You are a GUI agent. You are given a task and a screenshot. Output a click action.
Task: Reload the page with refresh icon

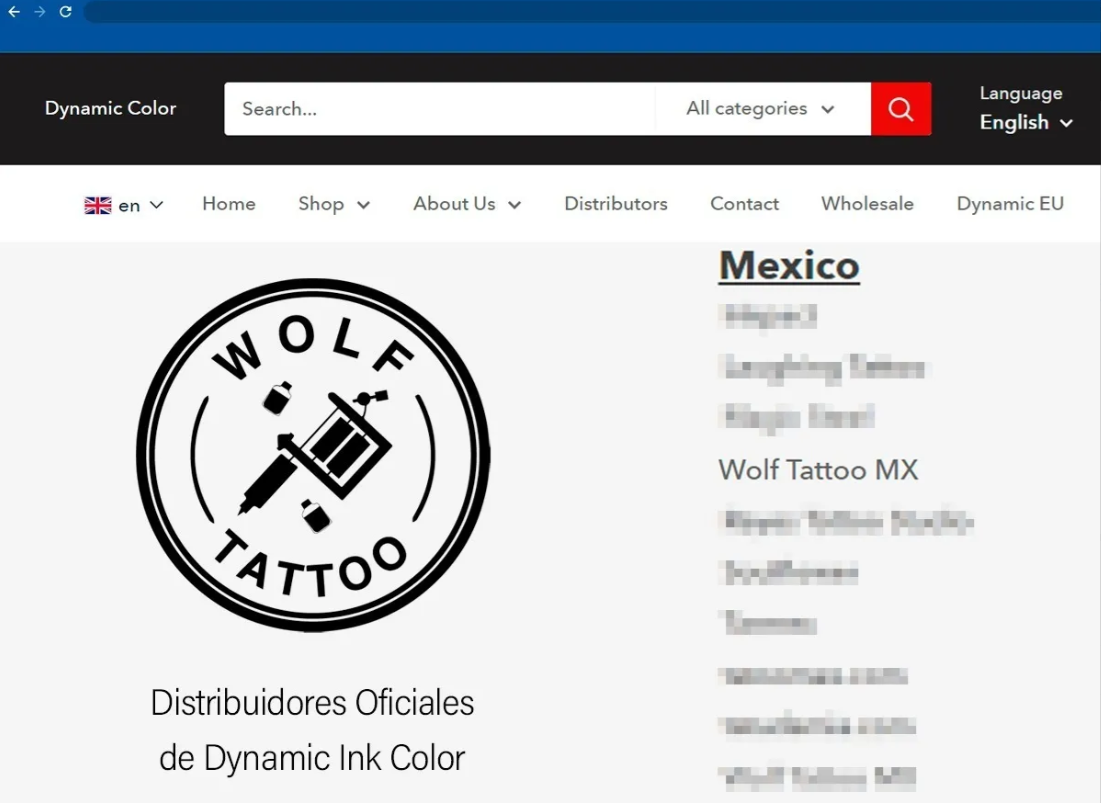[x=66, y=12]
